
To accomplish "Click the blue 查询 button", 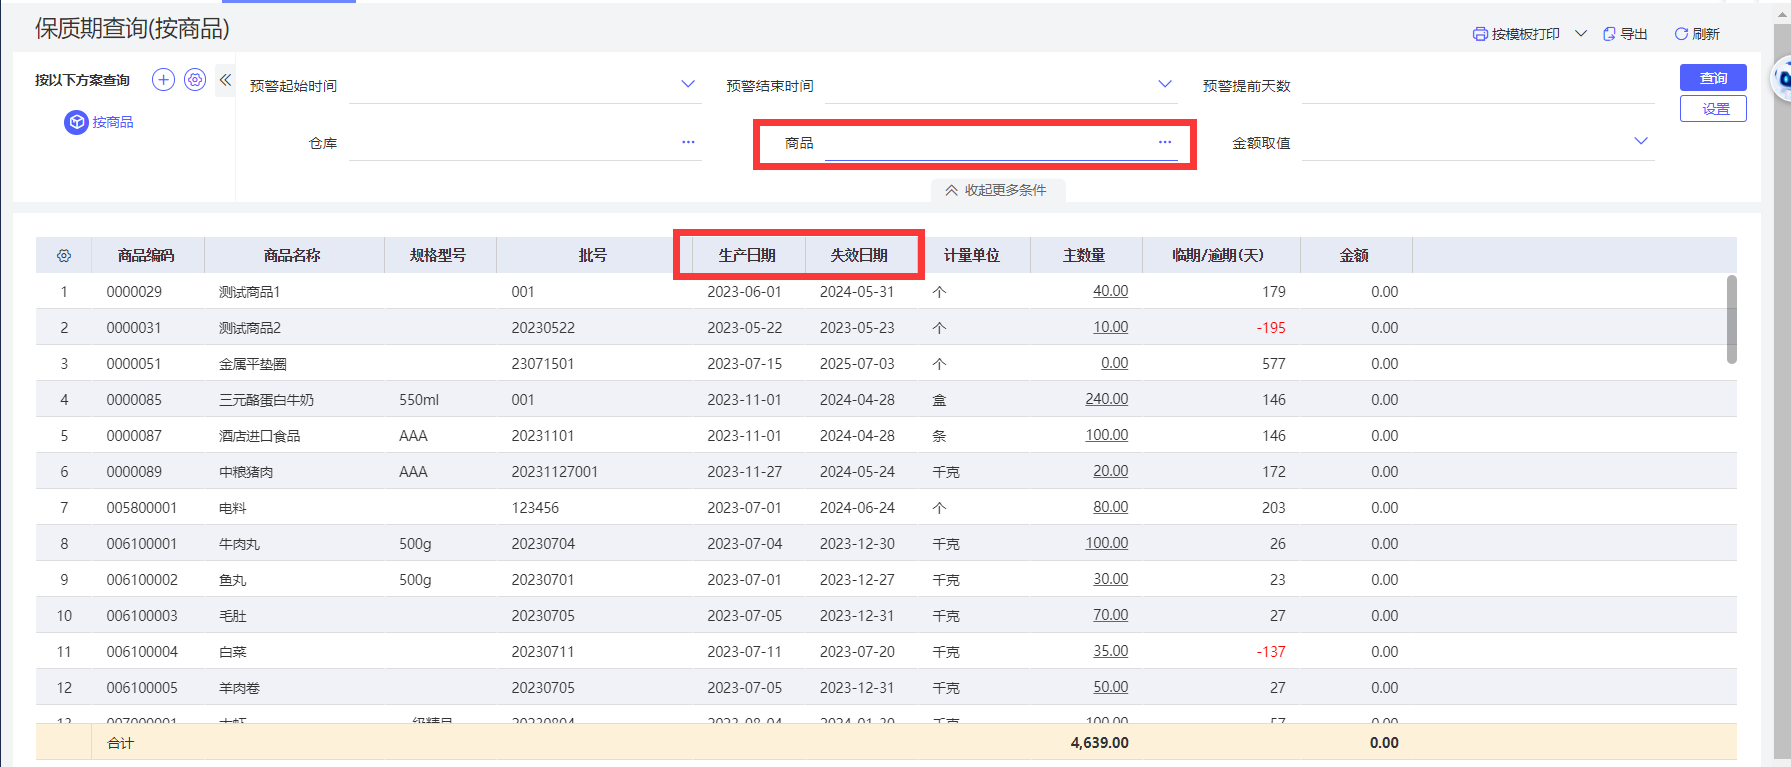I will [x=1713, y=78].
